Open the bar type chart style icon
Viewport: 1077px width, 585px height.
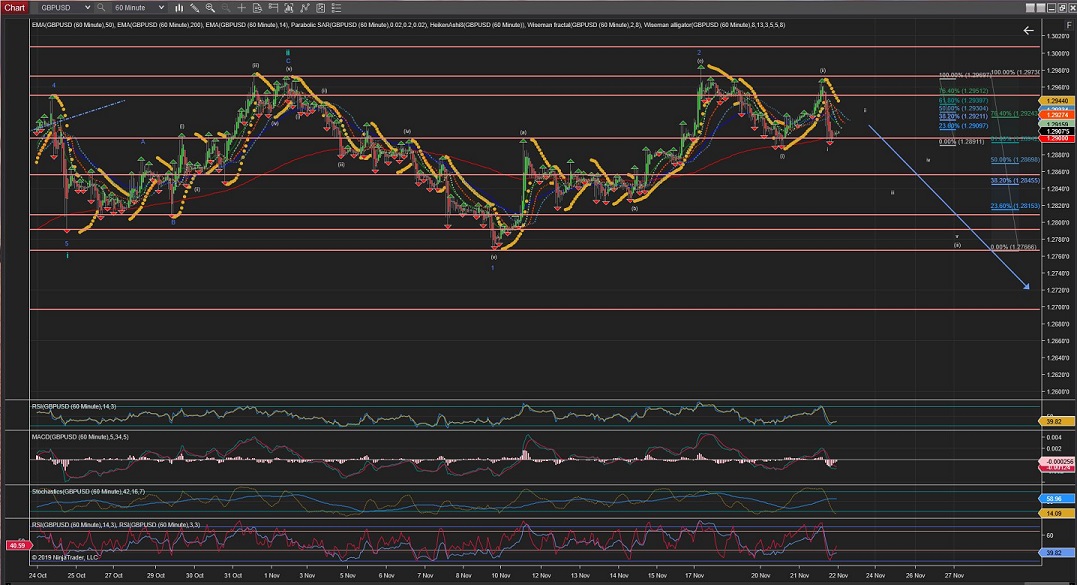(x=180, y=7)
